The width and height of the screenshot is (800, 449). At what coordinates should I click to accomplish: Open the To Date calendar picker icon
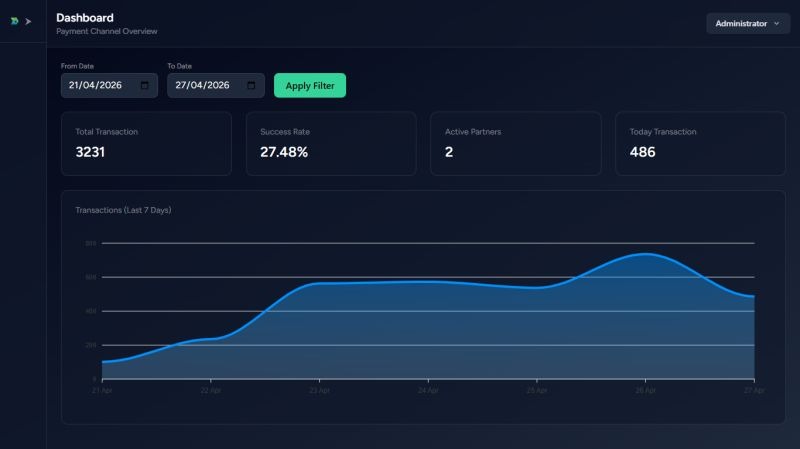[x=251, y=85]
